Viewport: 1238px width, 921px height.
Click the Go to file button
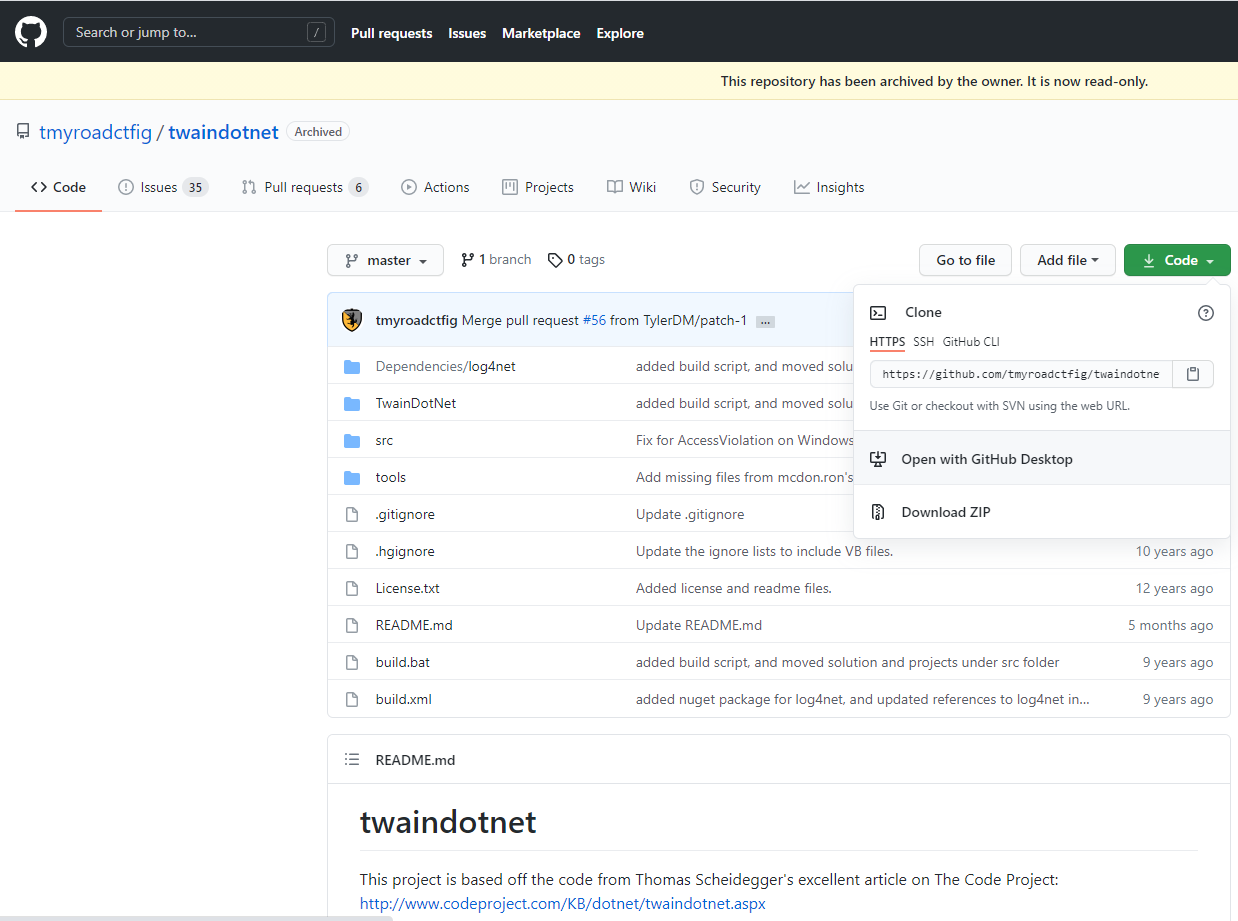pos(965,260)
